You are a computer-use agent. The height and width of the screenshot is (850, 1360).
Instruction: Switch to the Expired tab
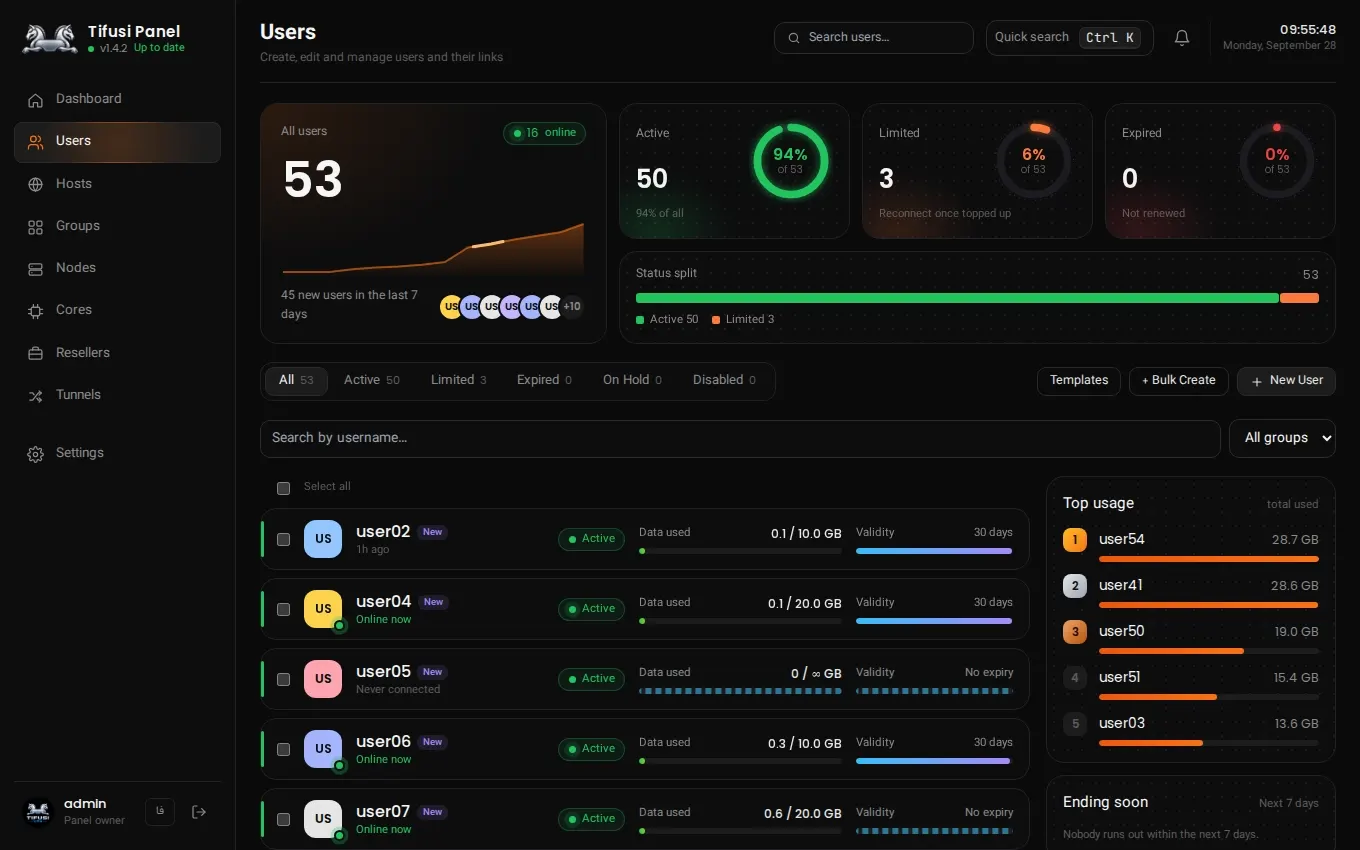pos(544,380)
